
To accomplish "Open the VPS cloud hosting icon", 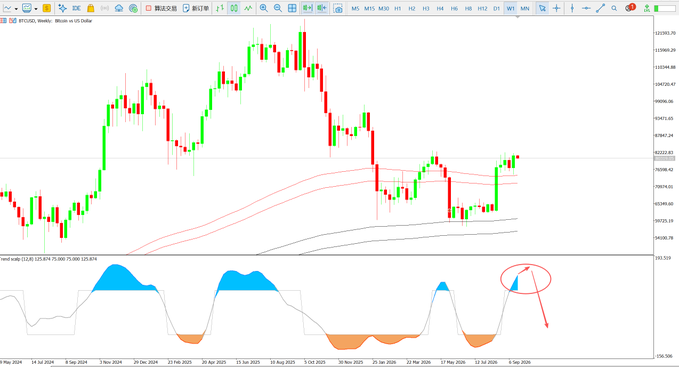I will pos(119,8).
